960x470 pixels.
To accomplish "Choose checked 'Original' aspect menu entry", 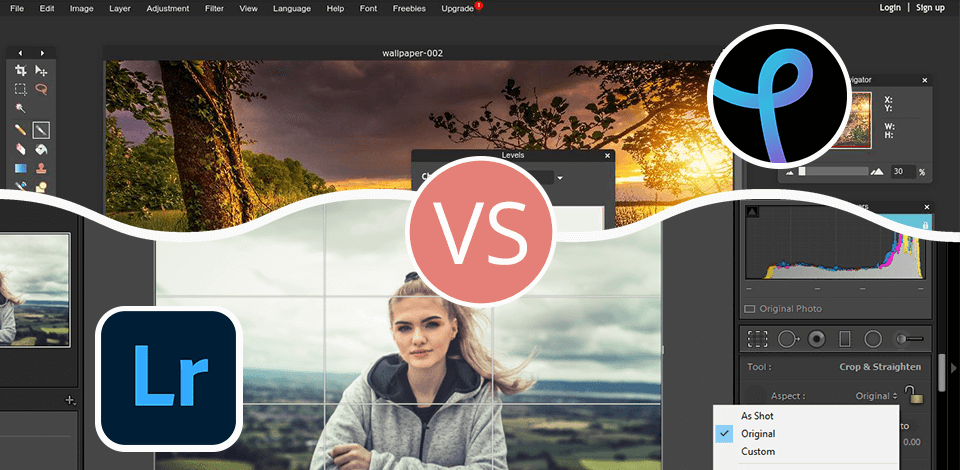I will click(758, 433).
